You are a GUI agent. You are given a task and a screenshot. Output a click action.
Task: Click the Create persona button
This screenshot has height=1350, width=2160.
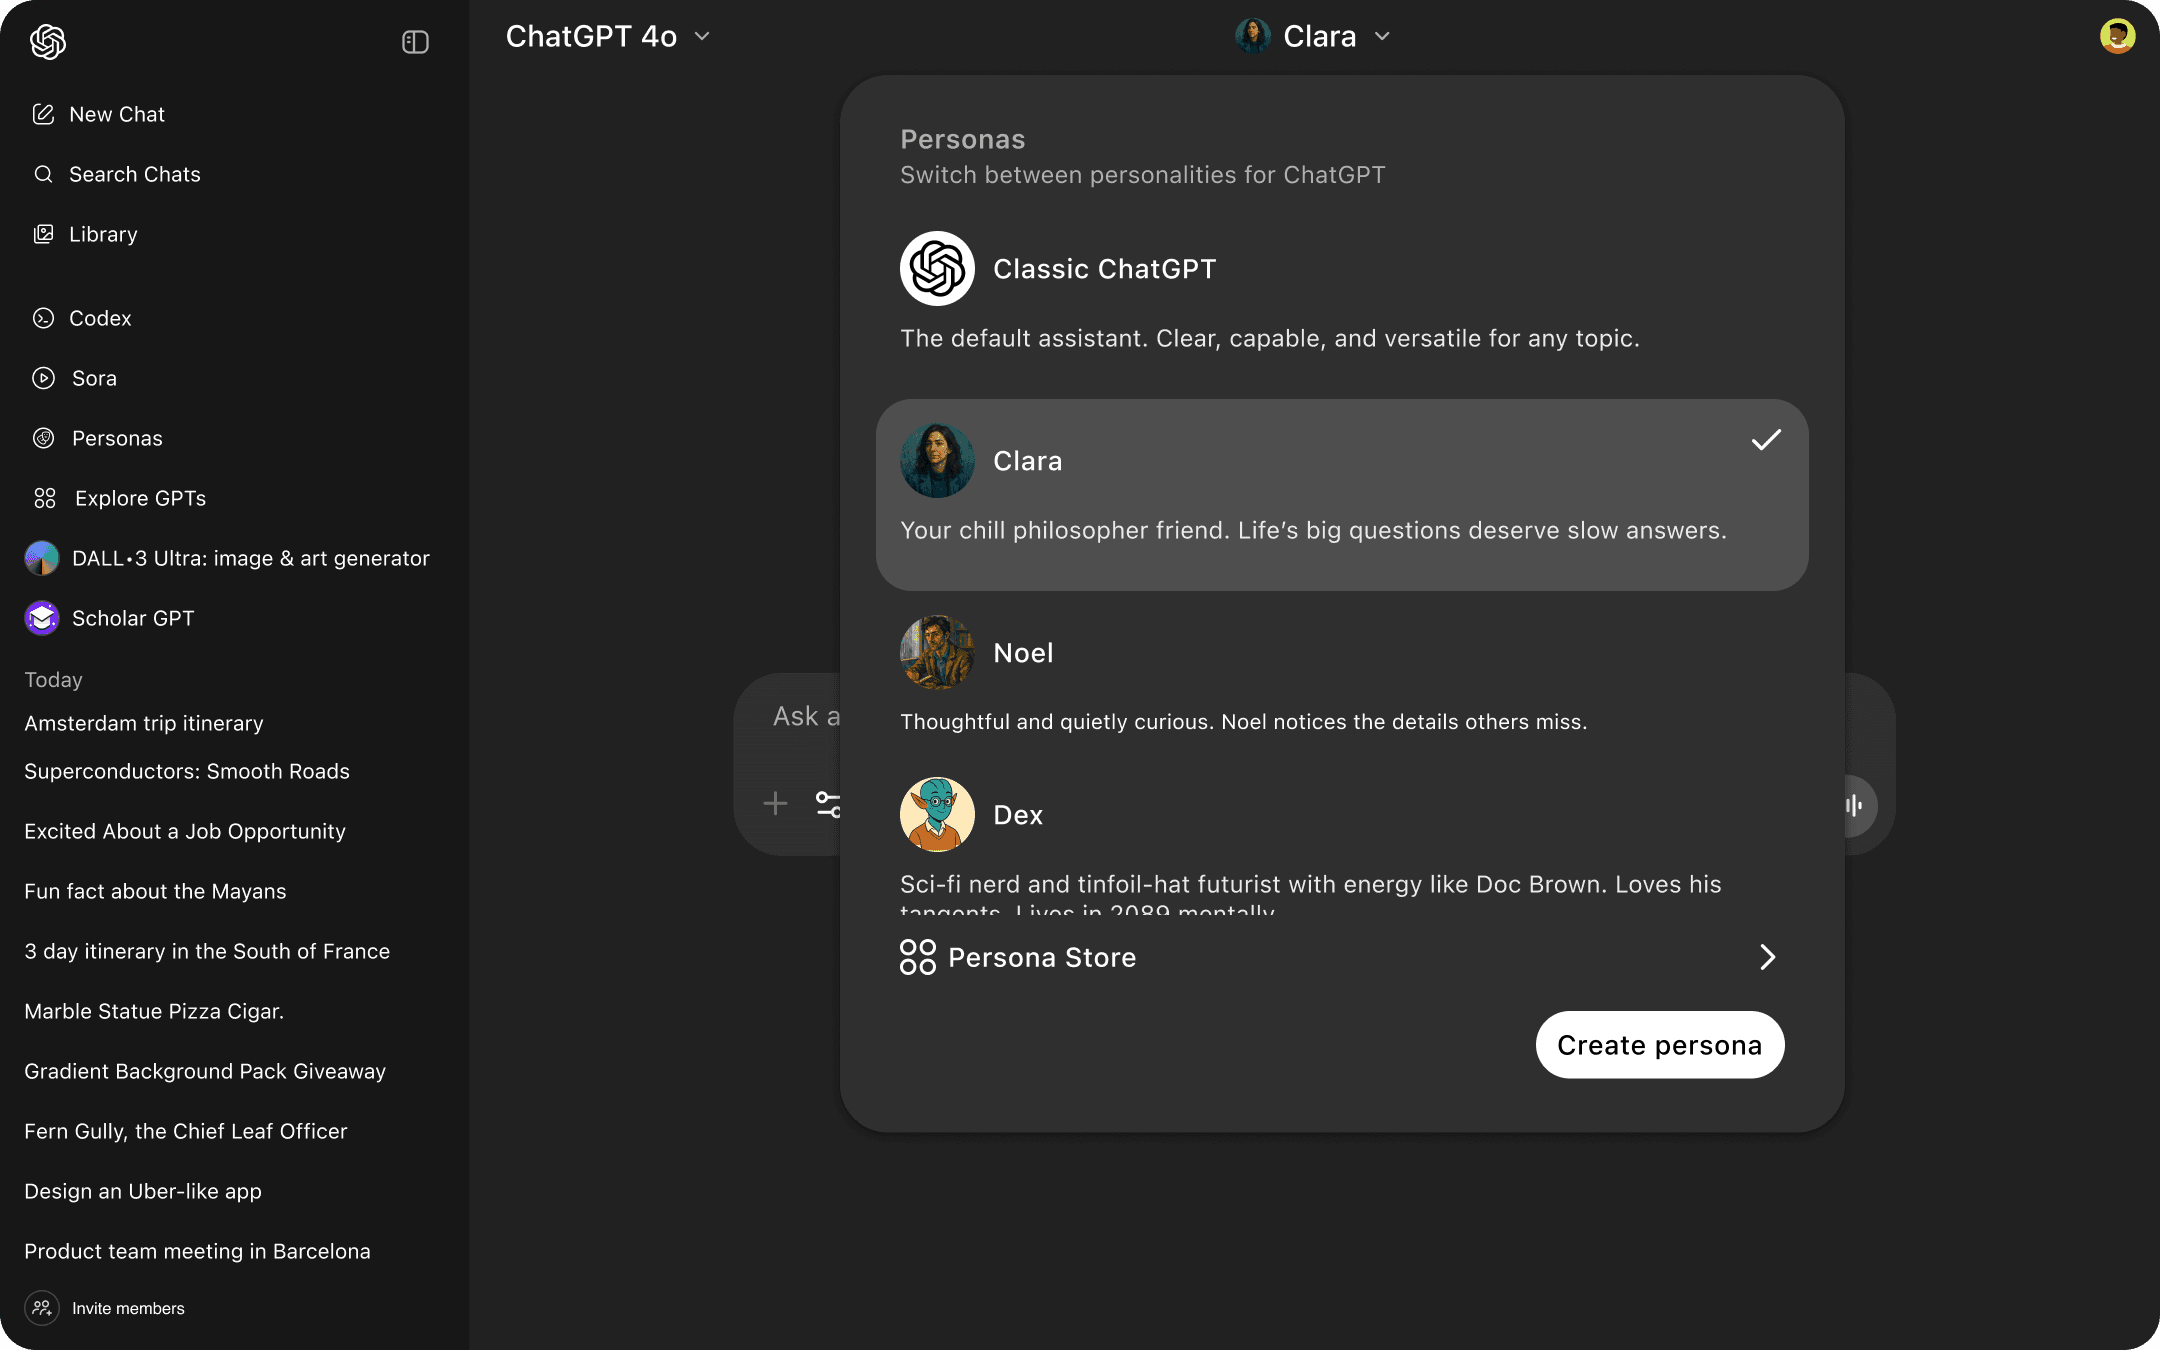click(x=1660, y=1045)
